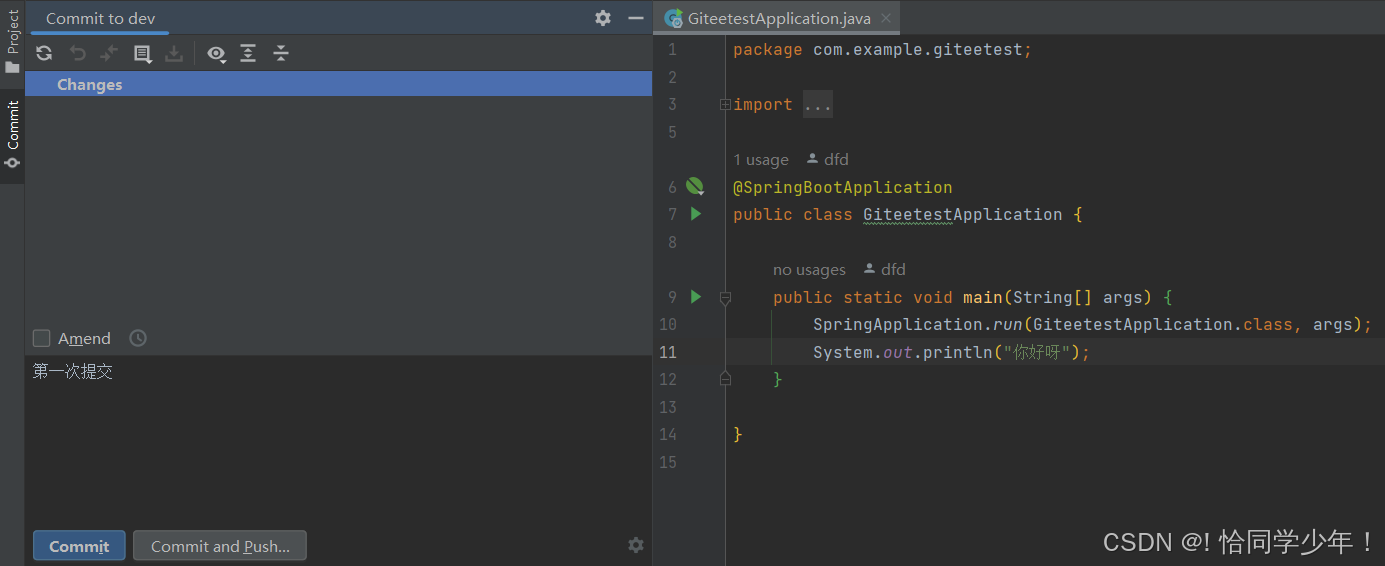Click the "你好呀" string literal
This screenshot has height=566, width=1385.
coord(1037,352)
